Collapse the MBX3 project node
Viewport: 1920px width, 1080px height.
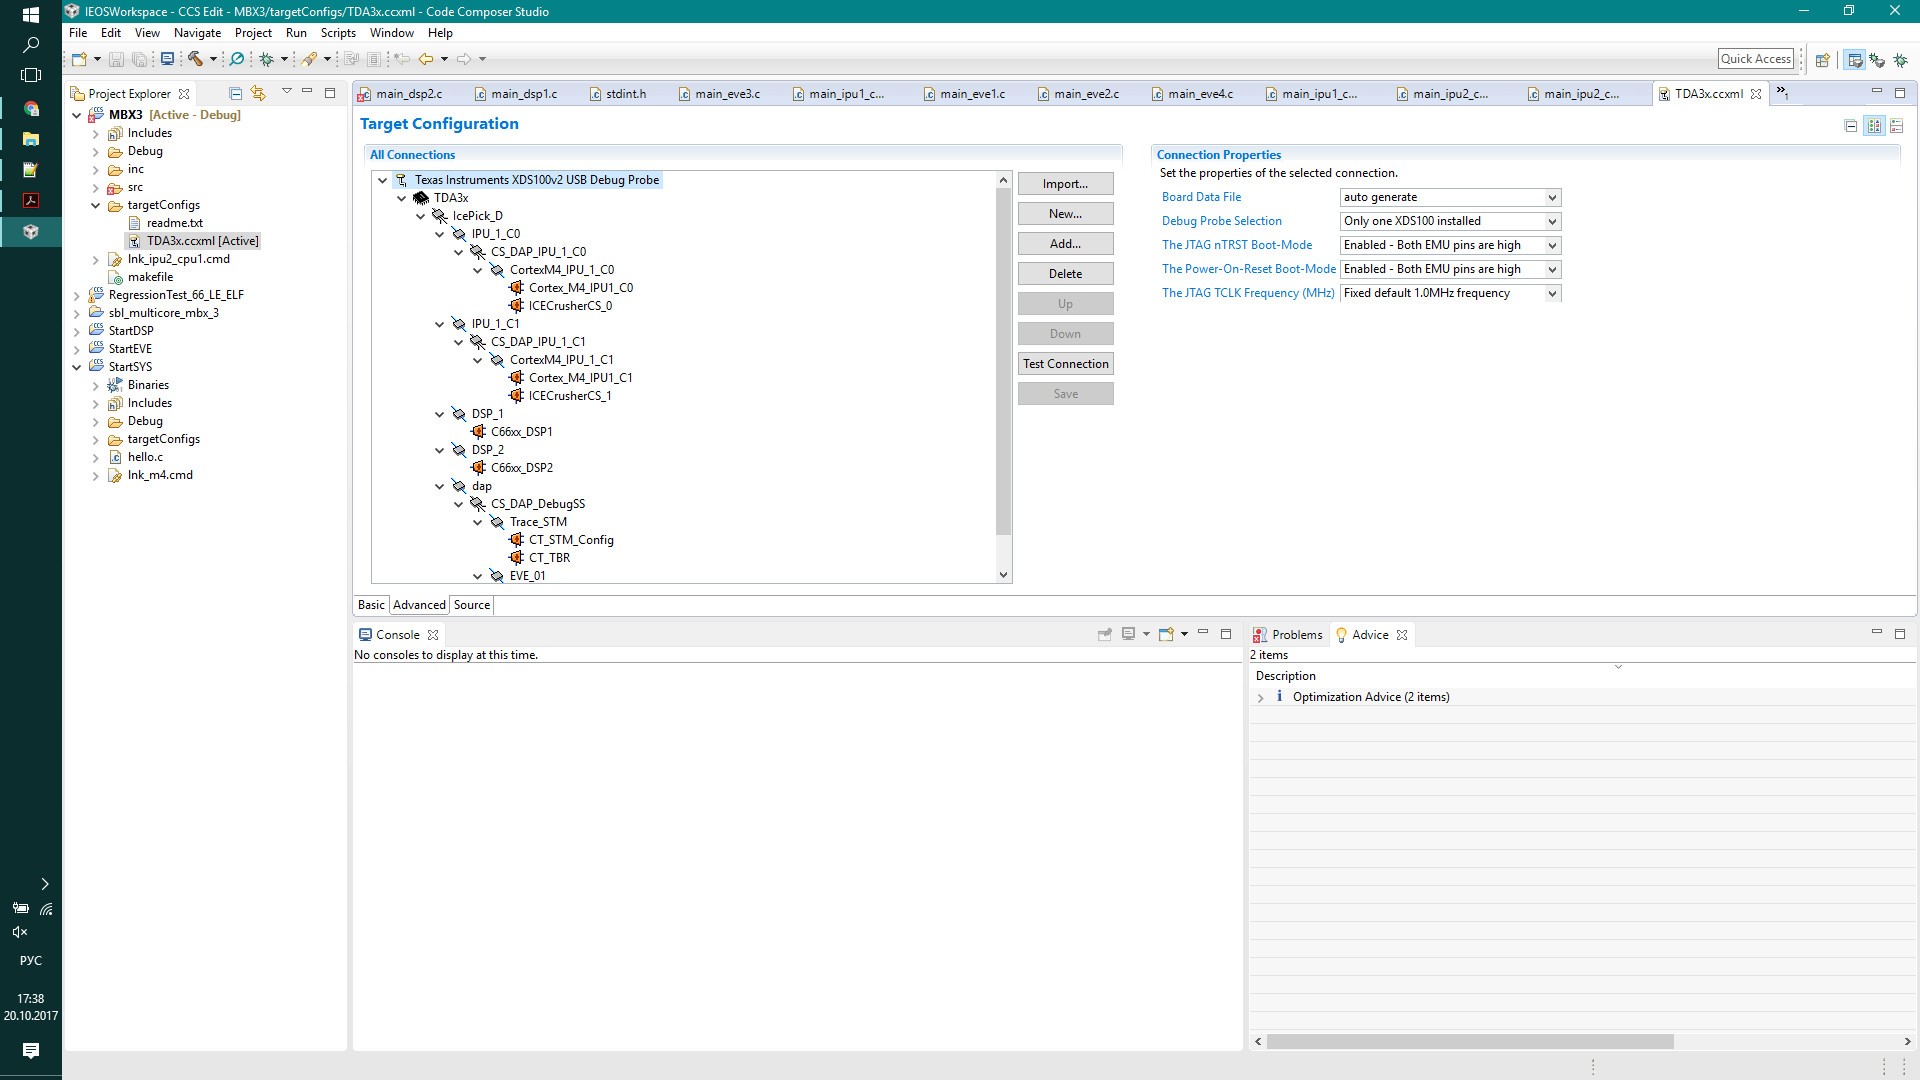[x=77, y=115]
